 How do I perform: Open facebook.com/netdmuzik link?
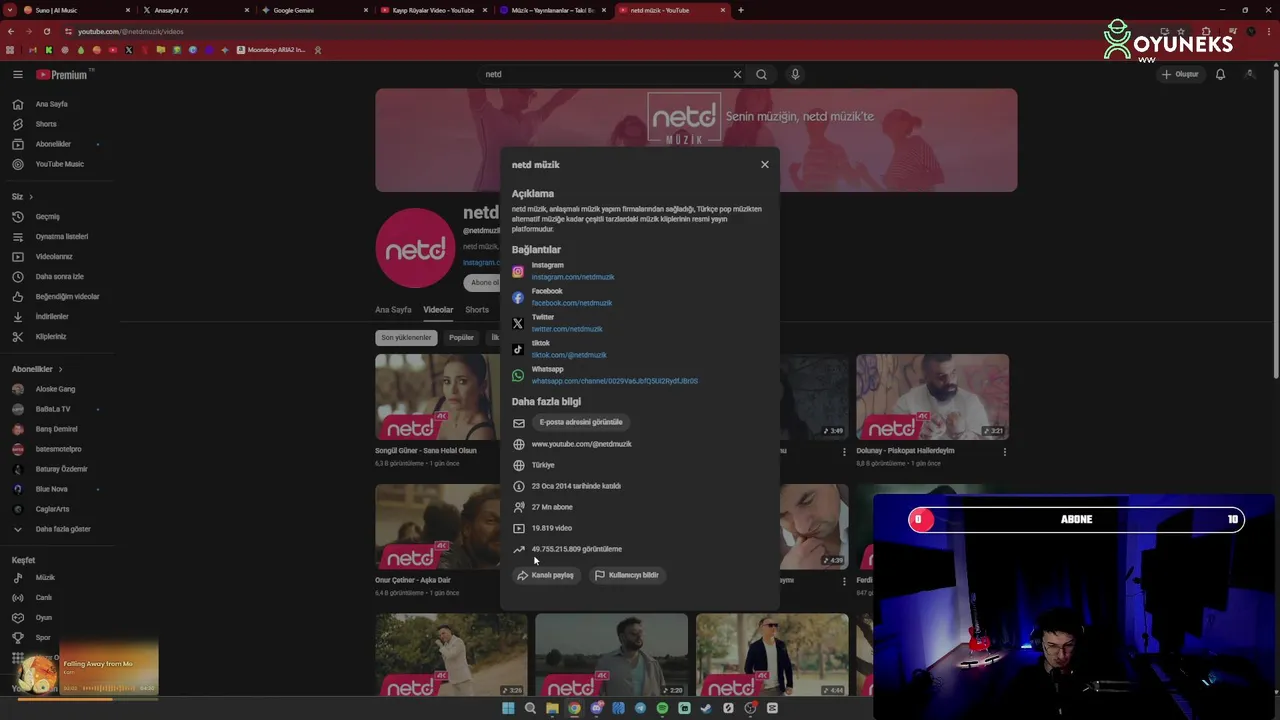572,303
